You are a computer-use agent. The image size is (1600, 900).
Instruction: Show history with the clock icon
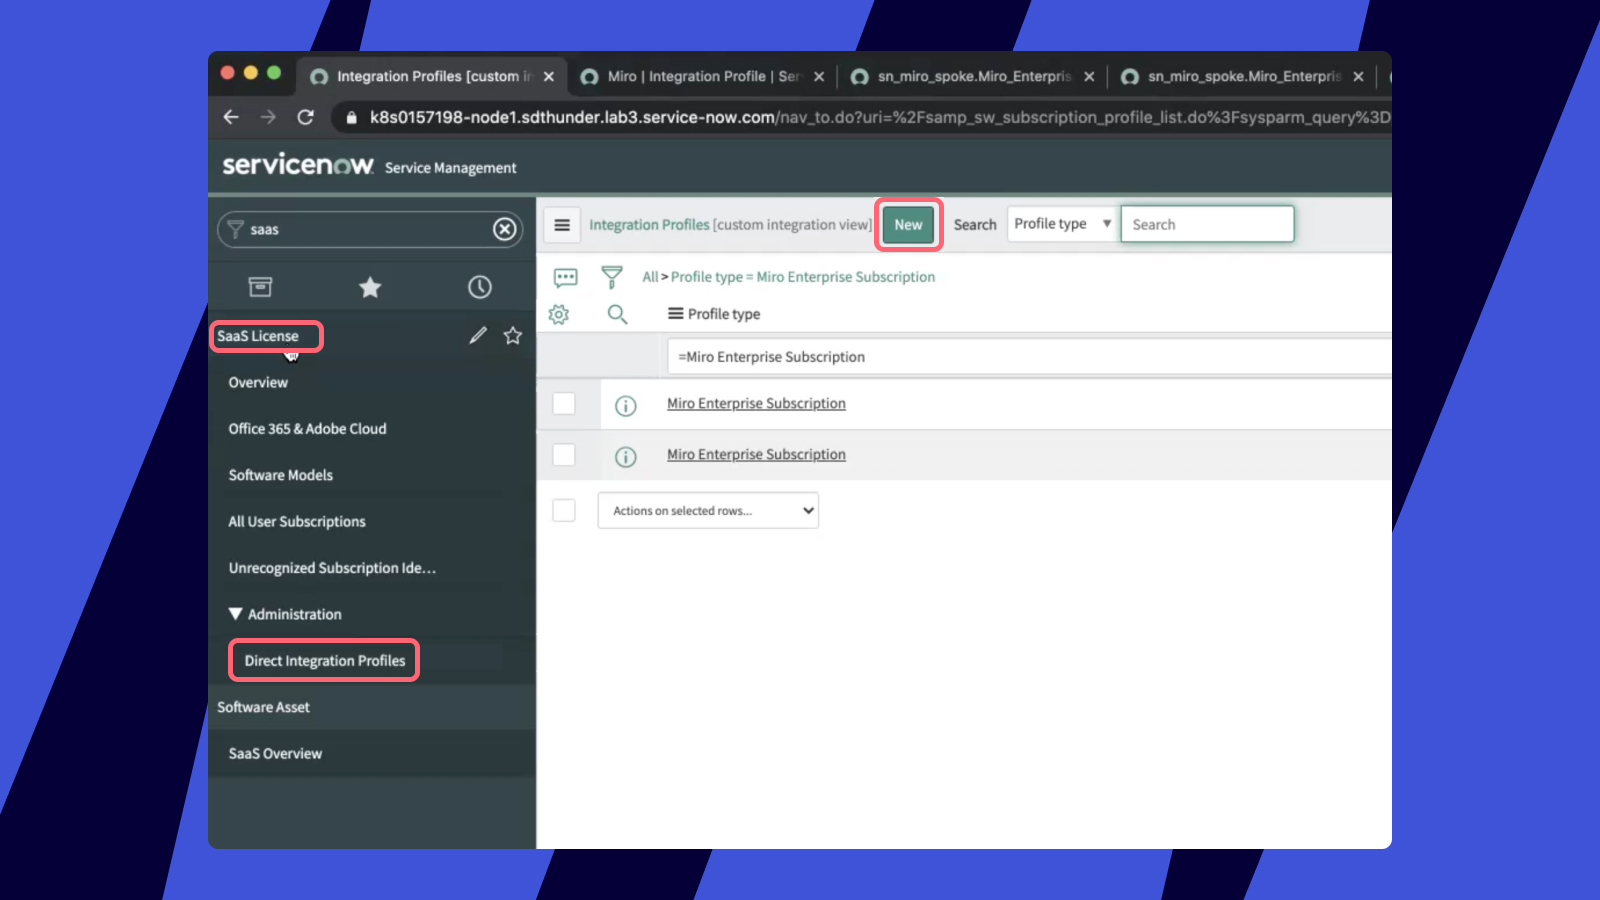tap(480, 287)
